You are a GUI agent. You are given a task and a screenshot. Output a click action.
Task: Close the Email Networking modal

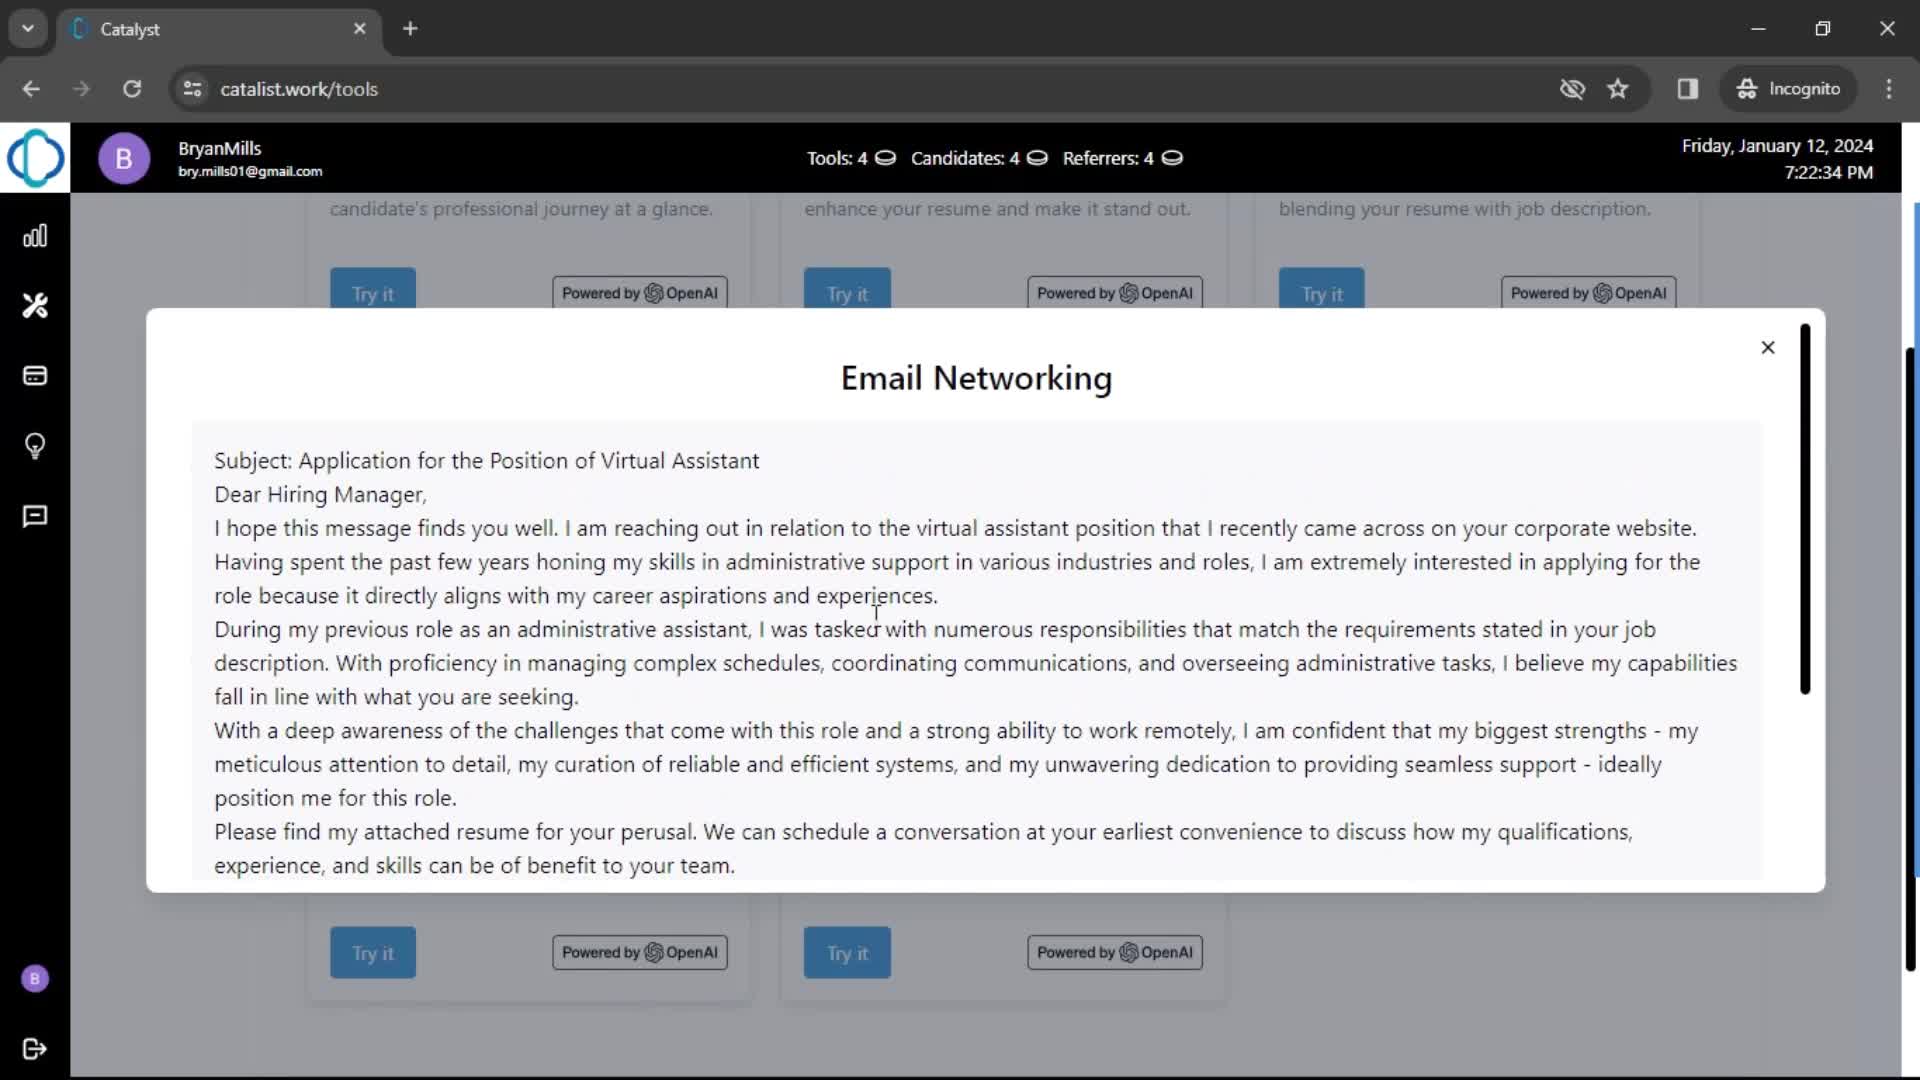(1767, 345)
